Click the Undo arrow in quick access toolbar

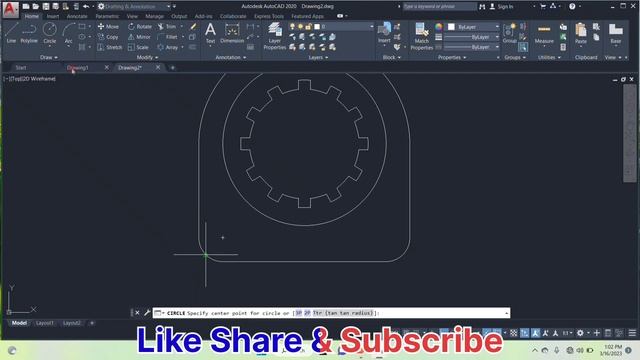tap(86, 7)
